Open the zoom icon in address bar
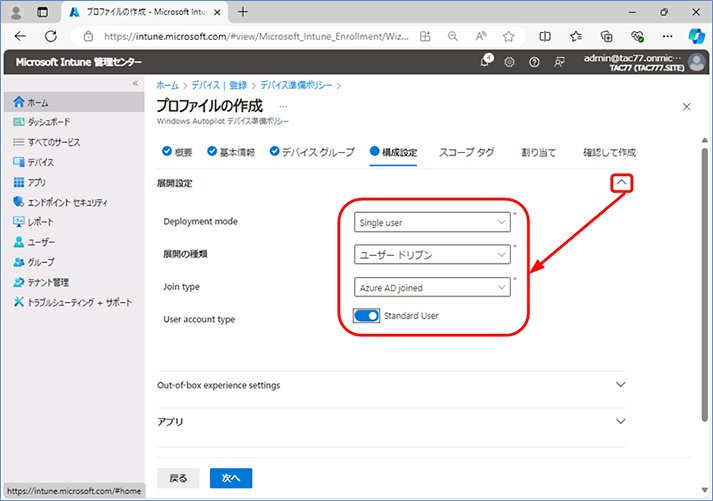713x501 pixels. click(x=452, y=36)
